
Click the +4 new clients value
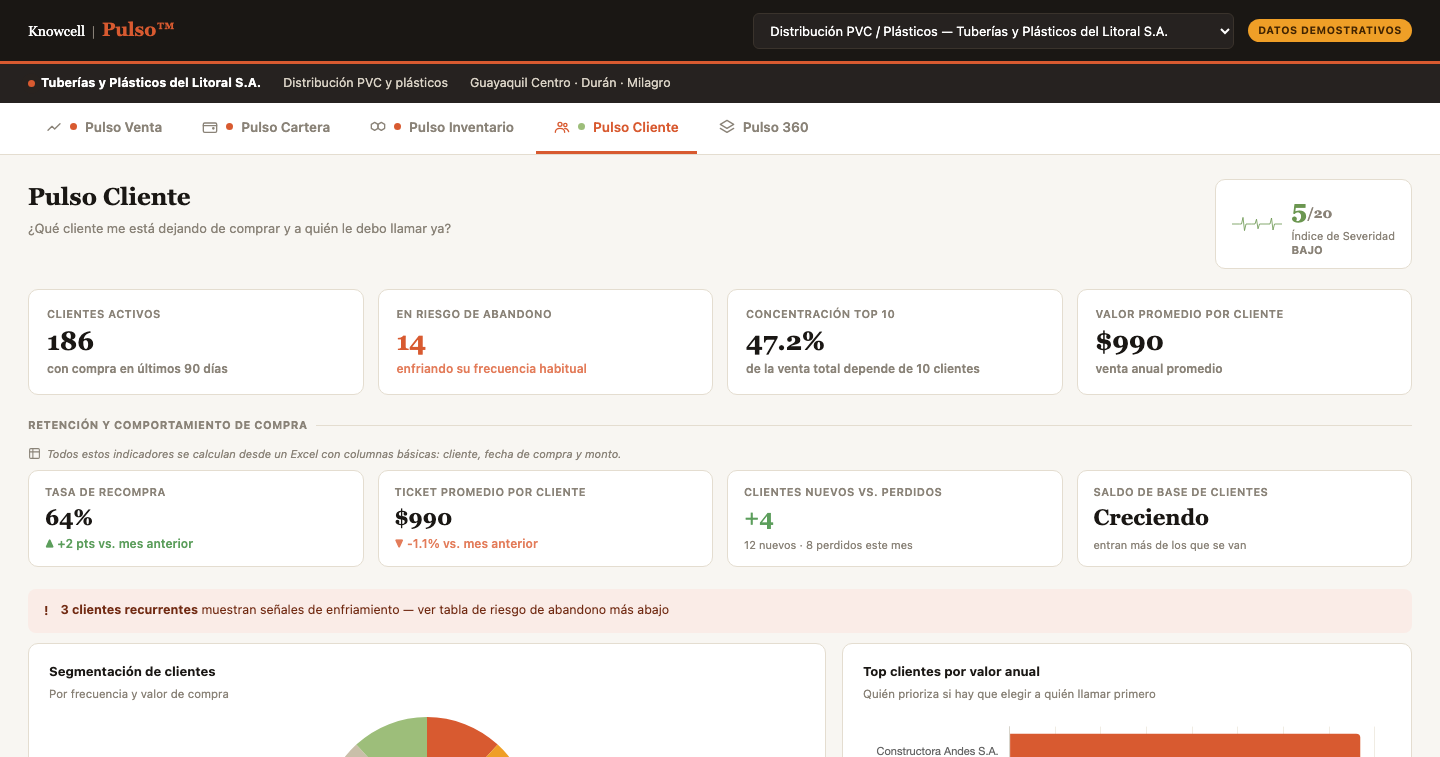point(759,520)
